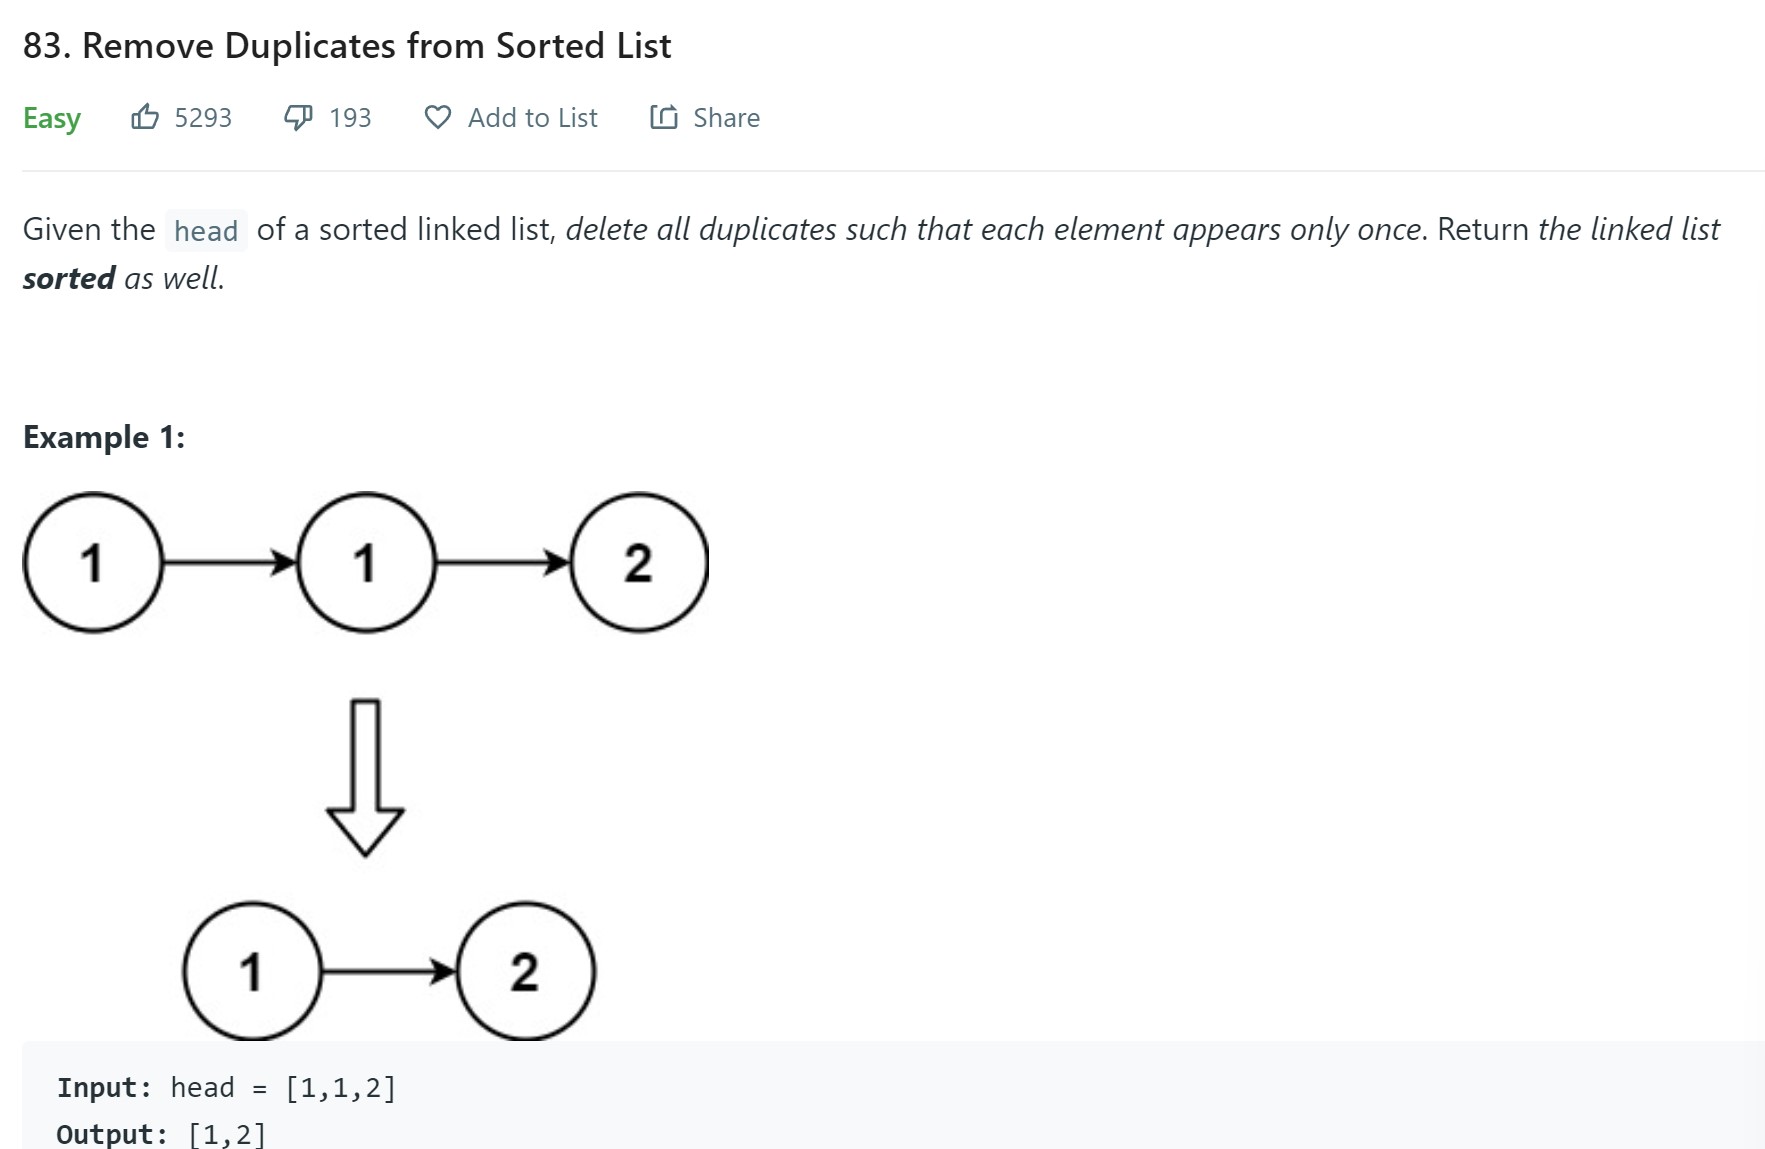The height and width of the screenshot is (1149, 1765).
Task: Click the like count 5293
Action: 203,118
